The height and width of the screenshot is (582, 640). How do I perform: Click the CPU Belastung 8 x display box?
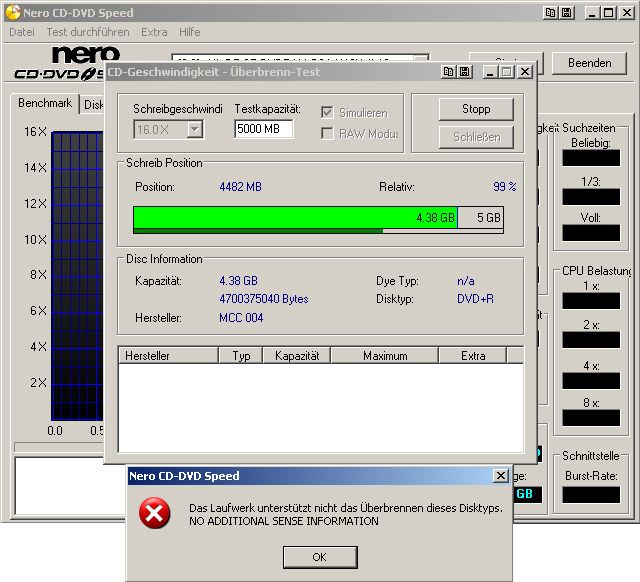(591, 418)
